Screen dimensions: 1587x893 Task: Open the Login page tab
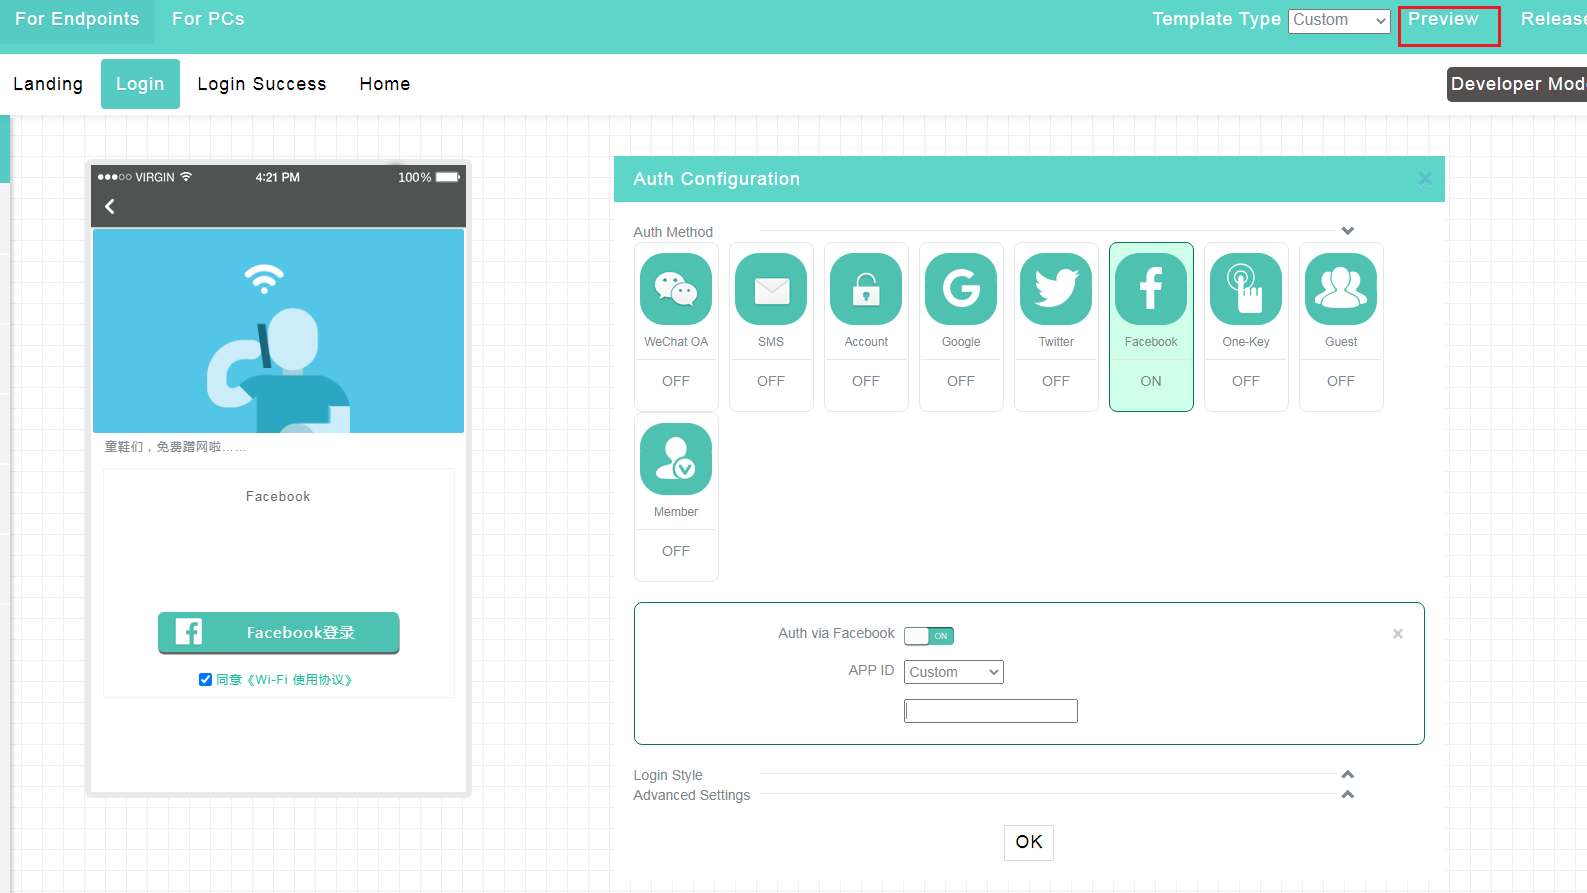click(x=140, y=84)
